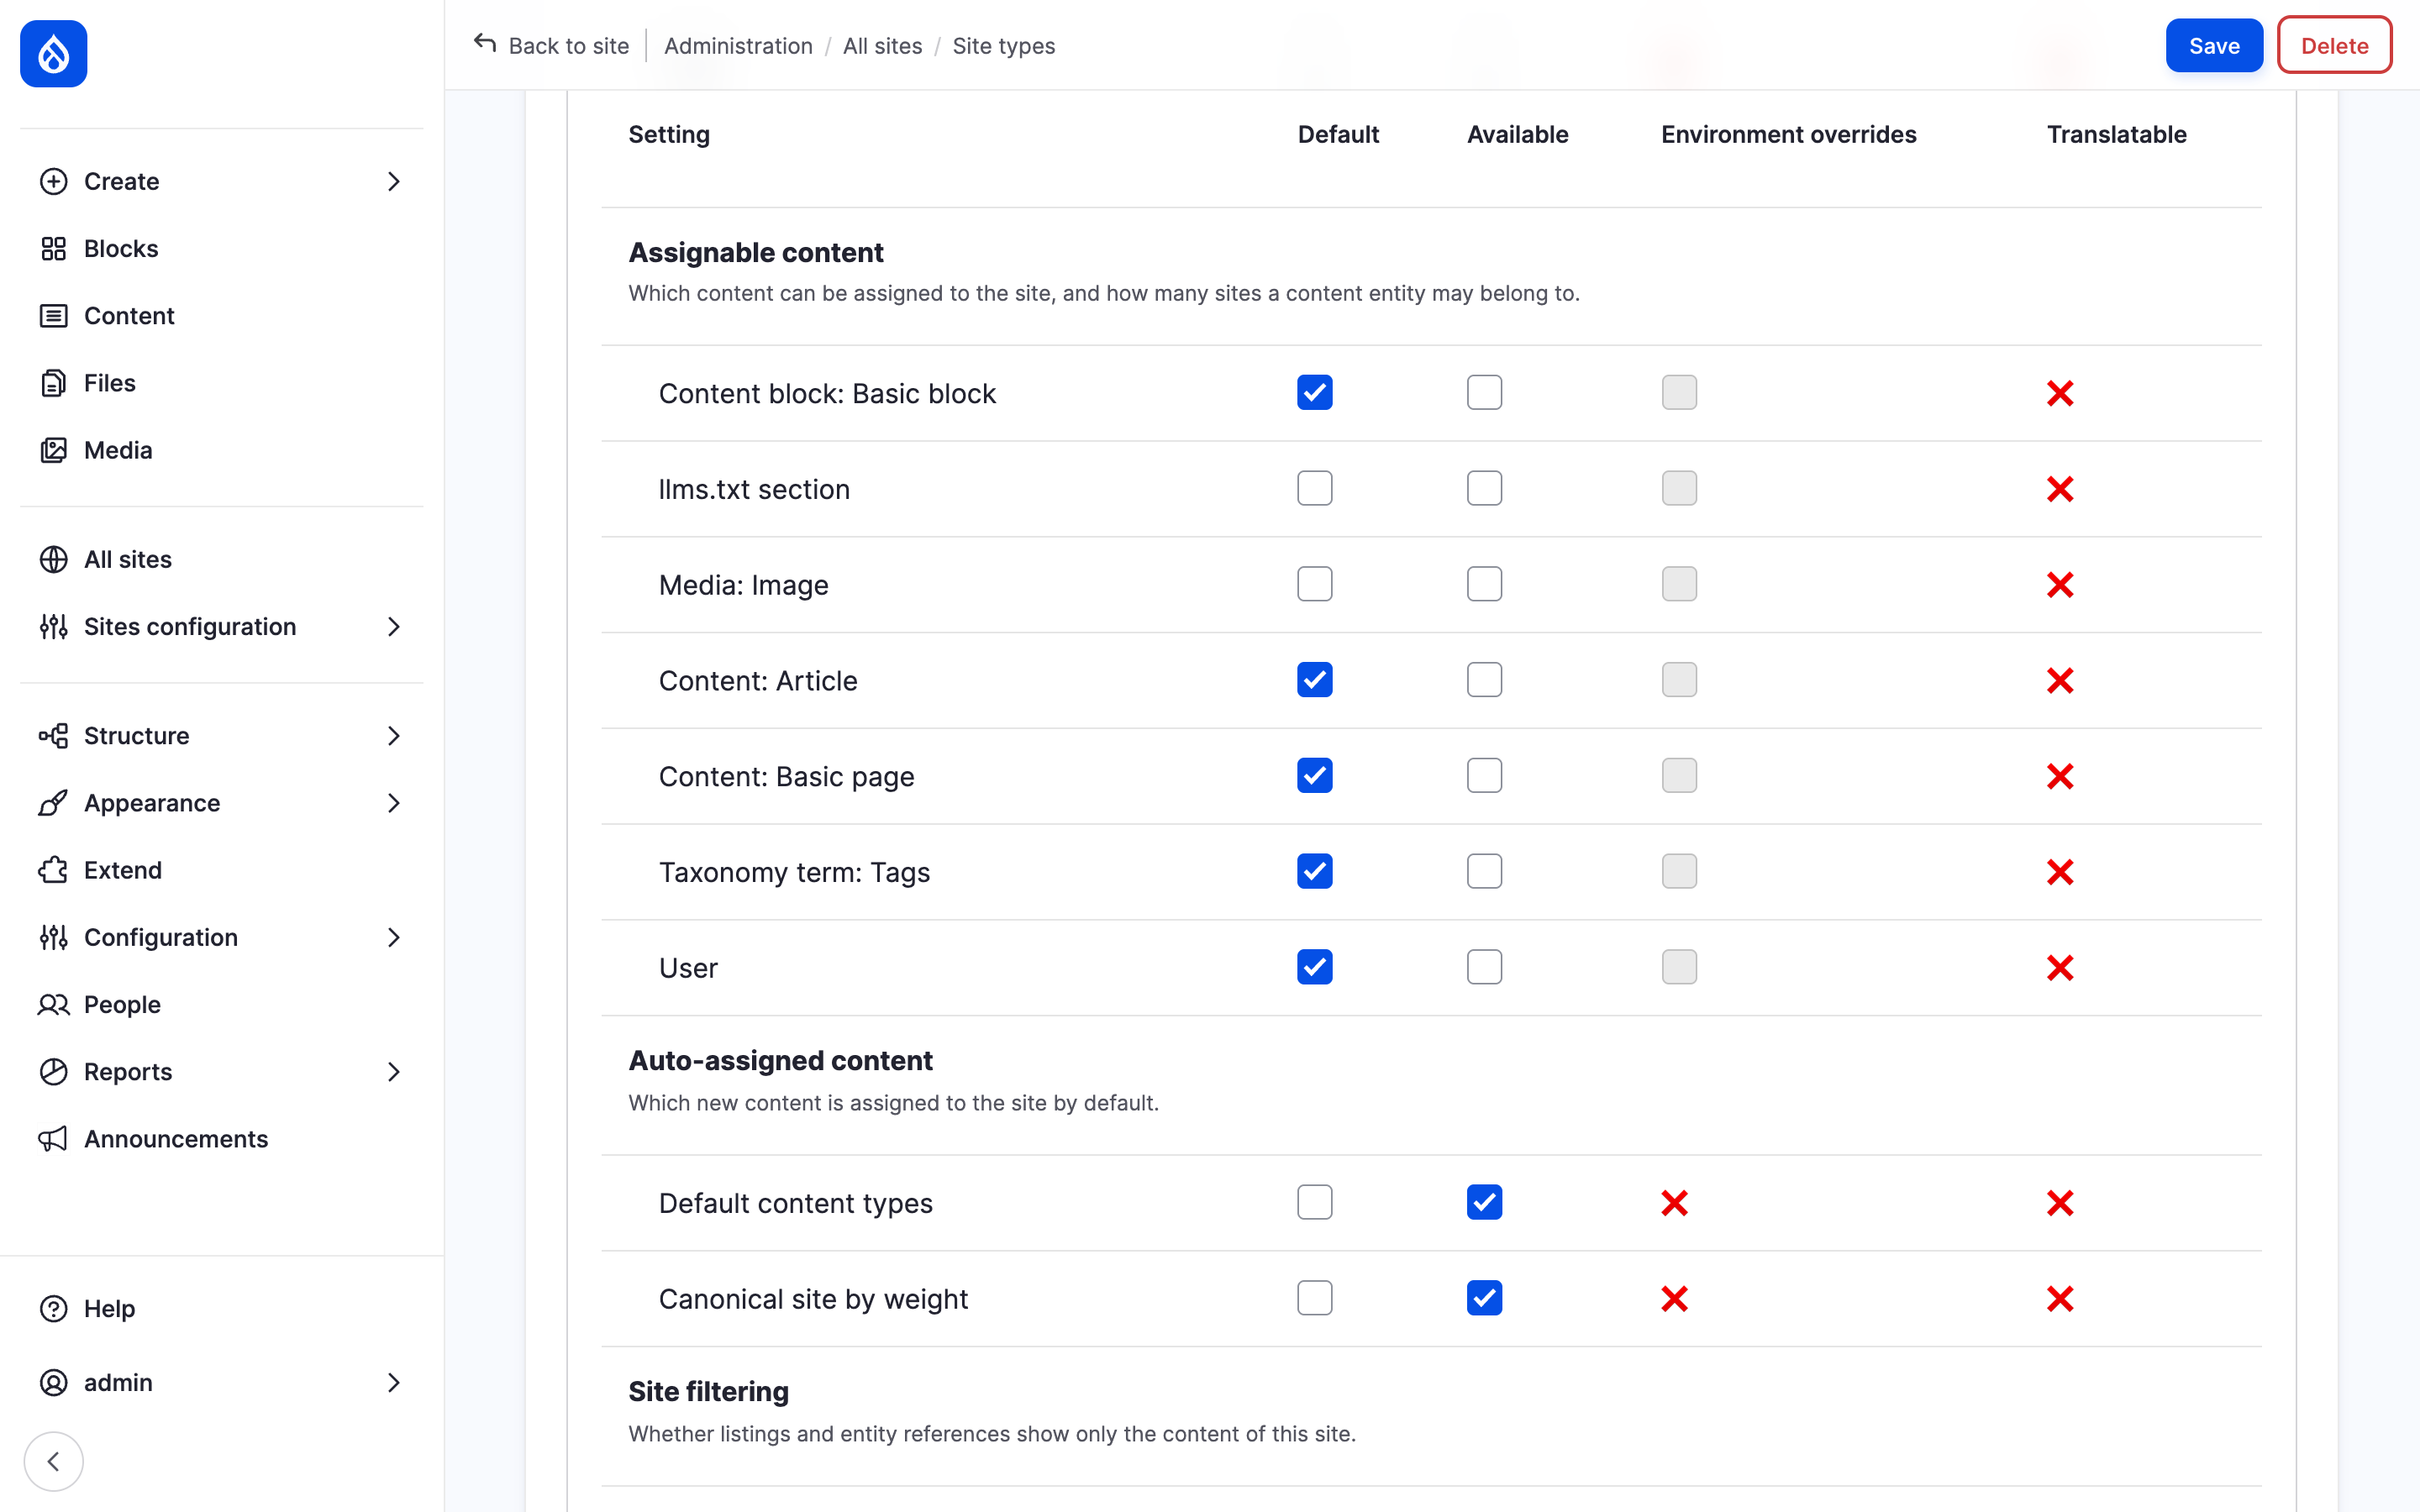Screen dimensions: 2420x1512
Task: Check Available for Taxonomy term: Tags
Action: point(1485,872)
